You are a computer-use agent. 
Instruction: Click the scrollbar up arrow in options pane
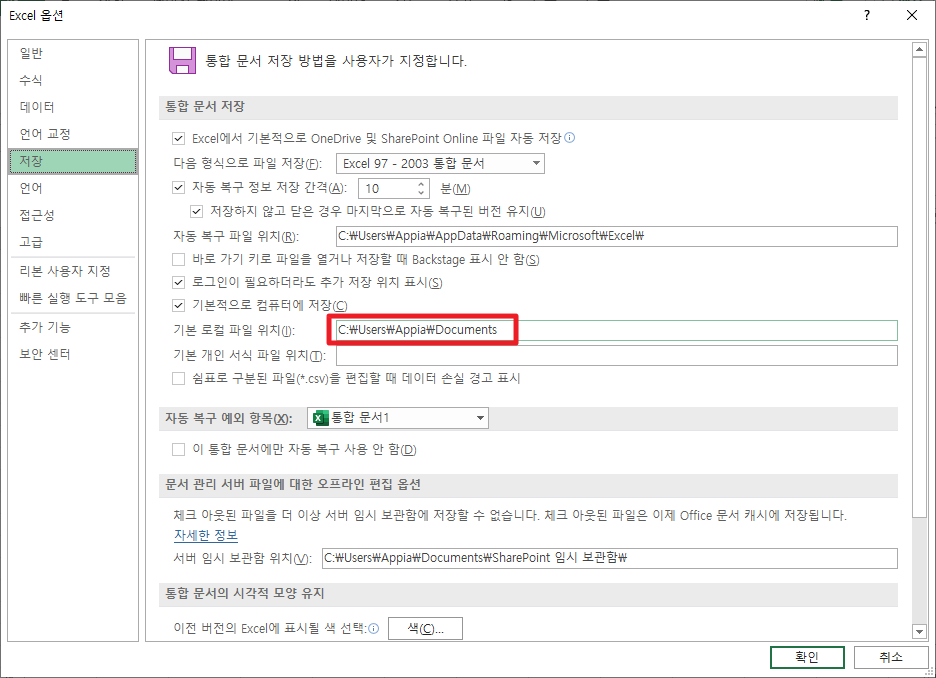919,50
